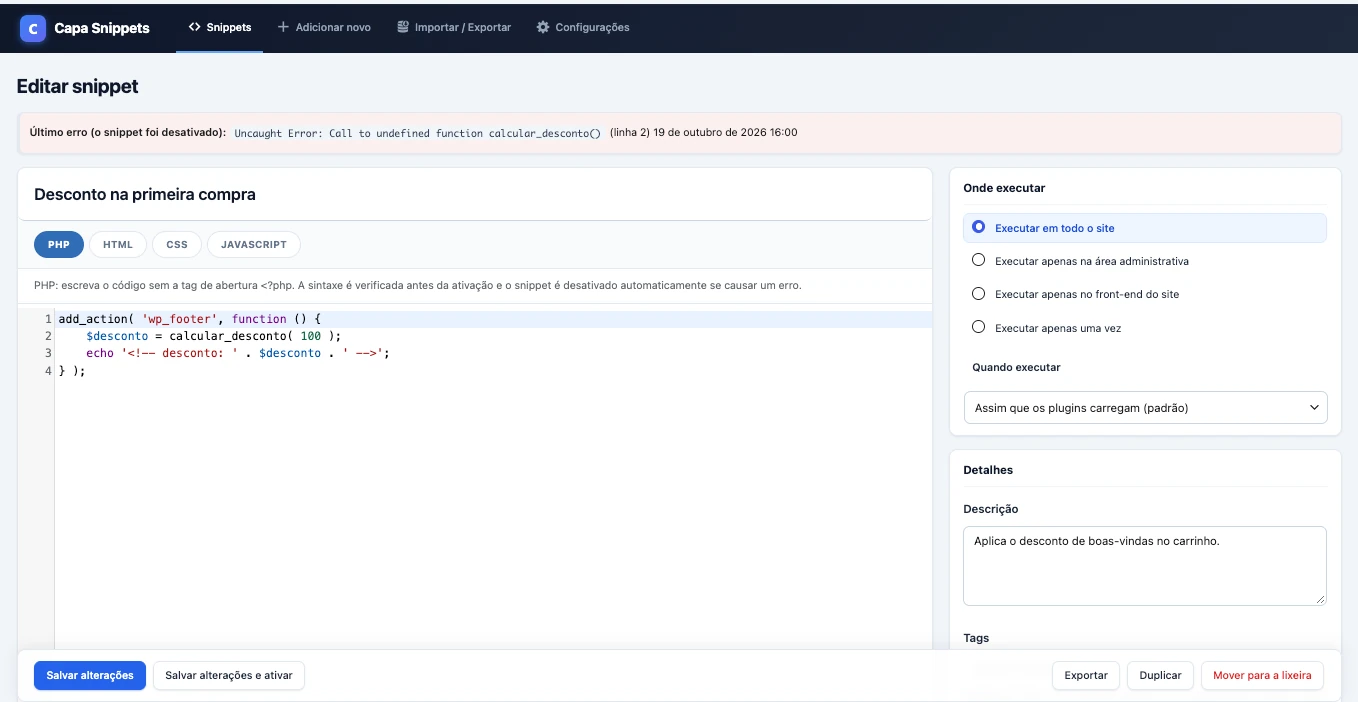This screenshot has width=1358, height=702.
Task: Click the Configurações gear icon
Action: [x=543, y=27]
